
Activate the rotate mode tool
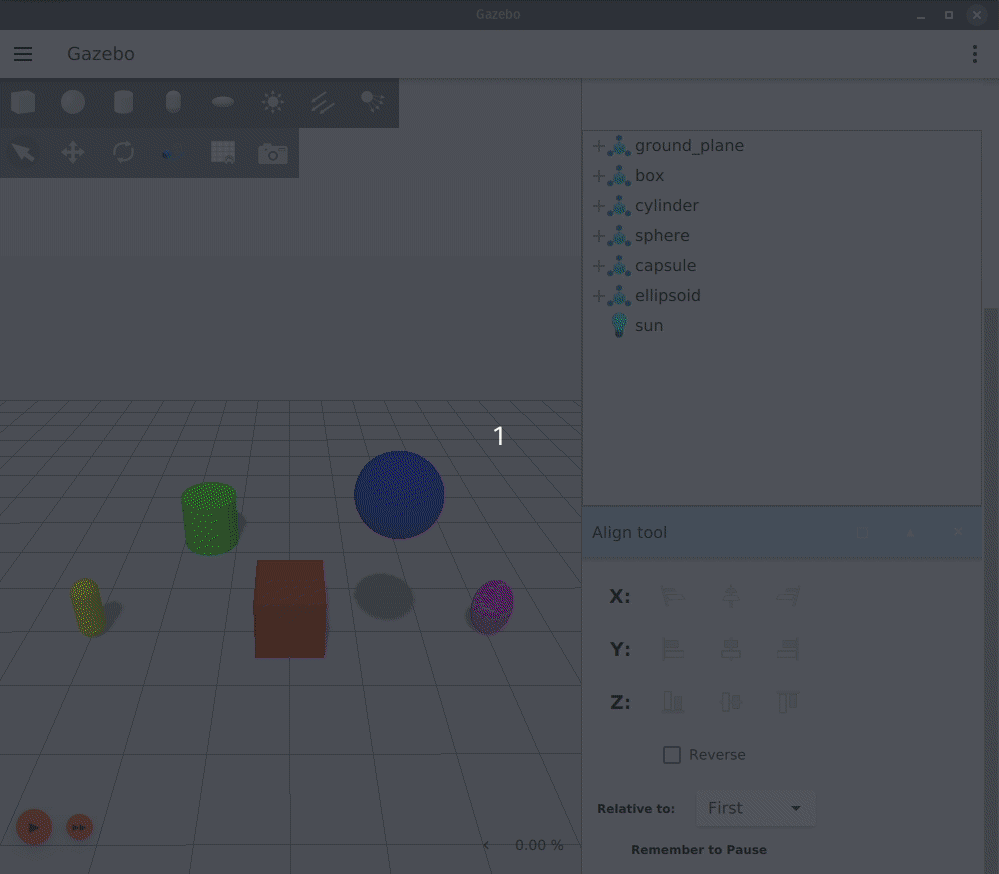[x=123, y=152]
